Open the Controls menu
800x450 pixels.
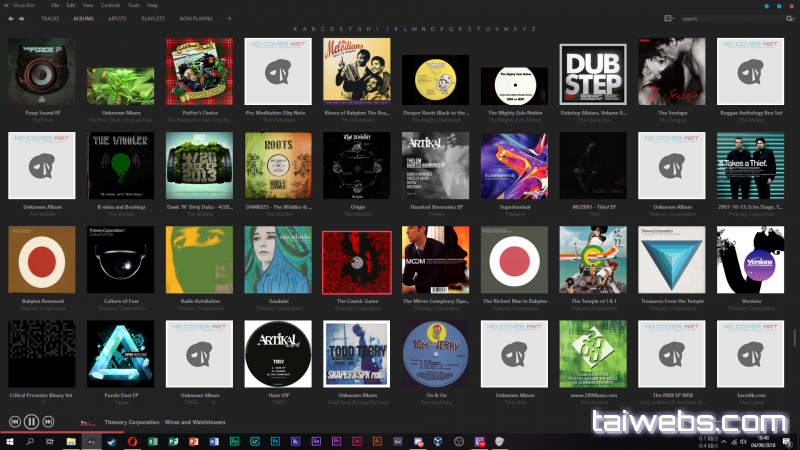(x=110, y=5)
